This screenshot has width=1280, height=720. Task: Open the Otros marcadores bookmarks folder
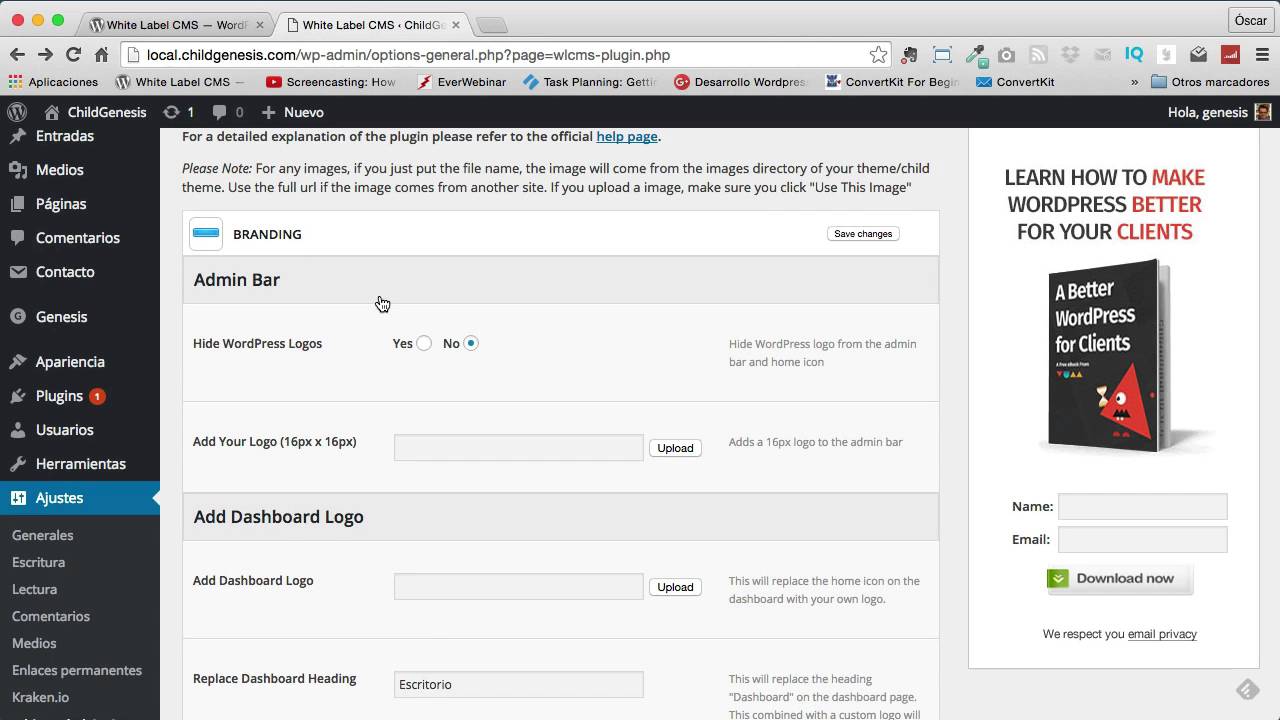1210,82
